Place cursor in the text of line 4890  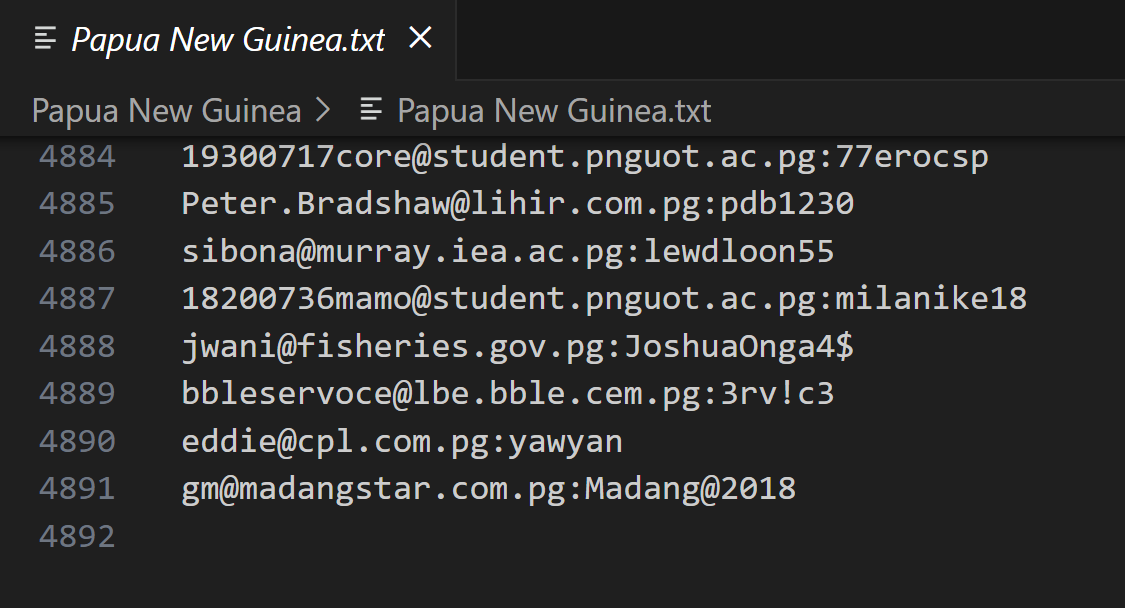pyautogui.click(x=402, y=441)
